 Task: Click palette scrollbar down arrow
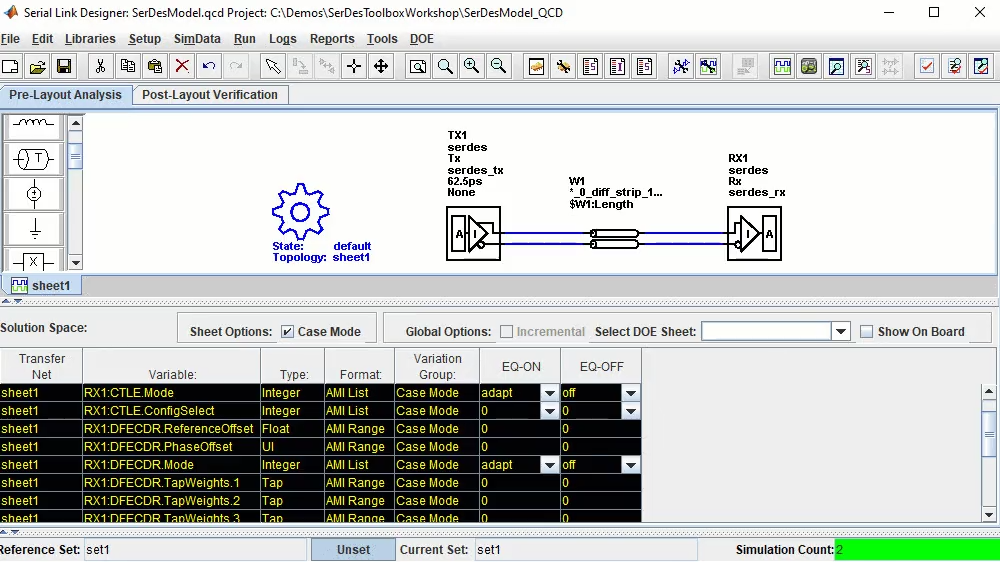[x=75, y=262]
